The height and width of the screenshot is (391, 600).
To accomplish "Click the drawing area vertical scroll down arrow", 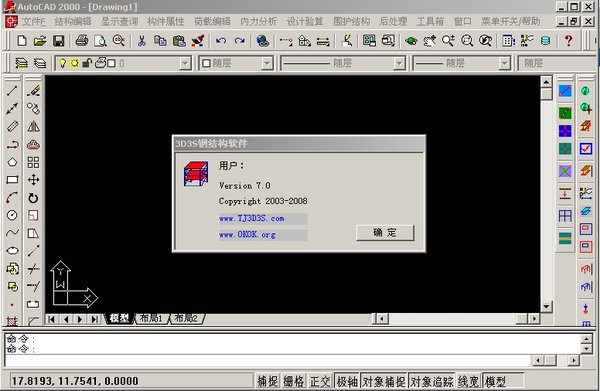I will (x=546, y=306).
